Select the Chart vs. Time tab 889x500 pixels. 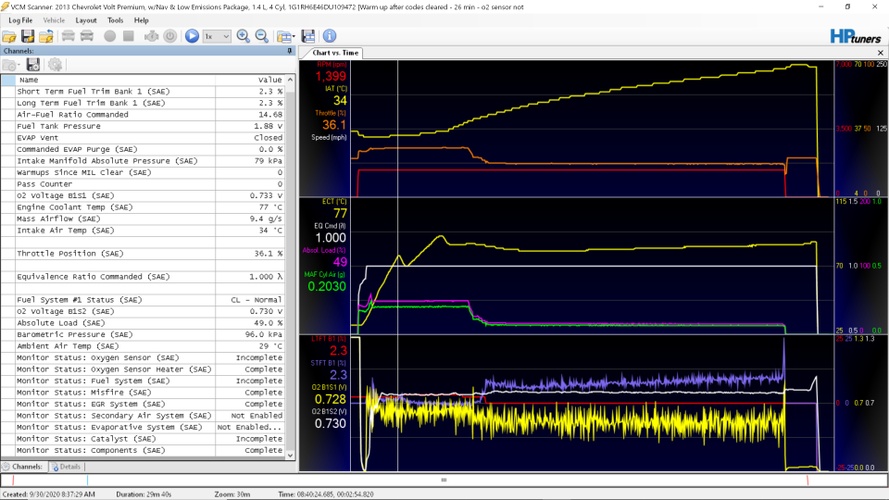pos(335,53)
